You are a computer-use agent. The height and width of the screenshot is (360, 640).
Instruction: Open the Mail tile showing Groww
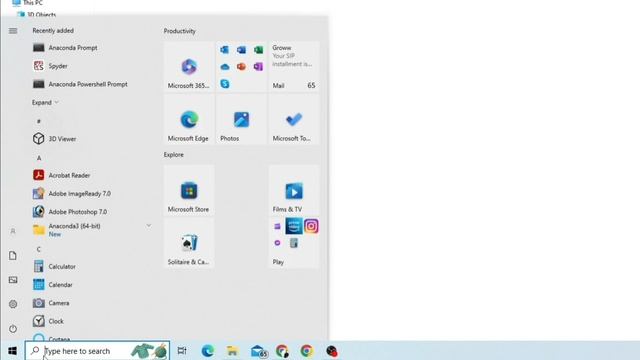point(294,67)
